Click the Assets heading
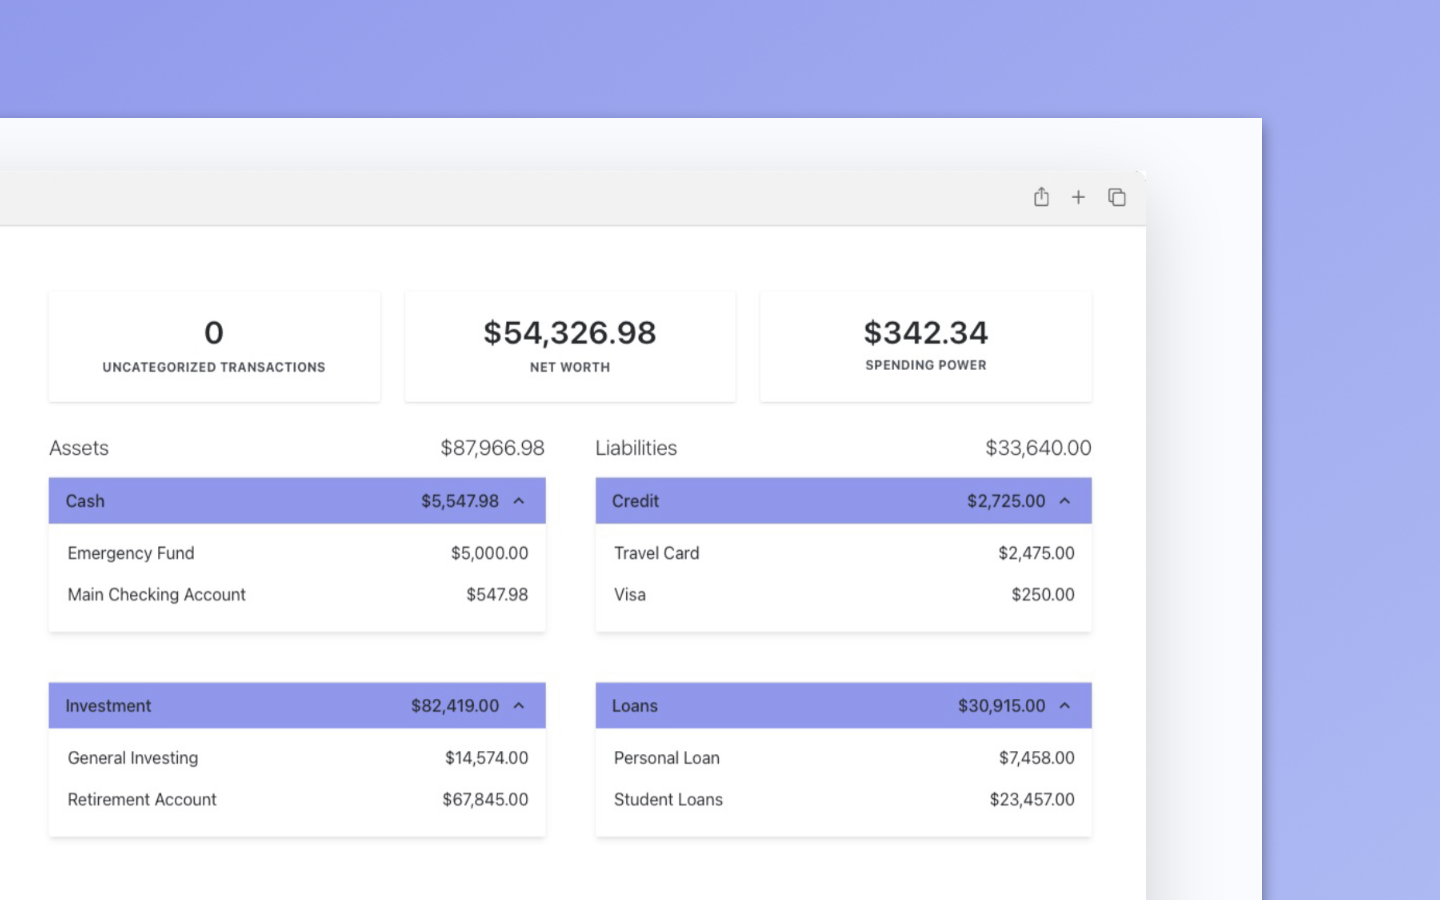 79,448
